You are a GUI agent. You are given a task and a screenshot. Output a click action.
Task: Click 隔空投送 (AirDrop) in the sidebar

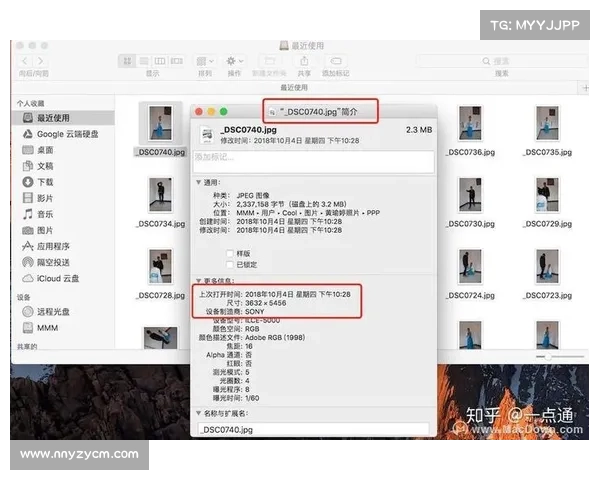click(x=52, y=262)
